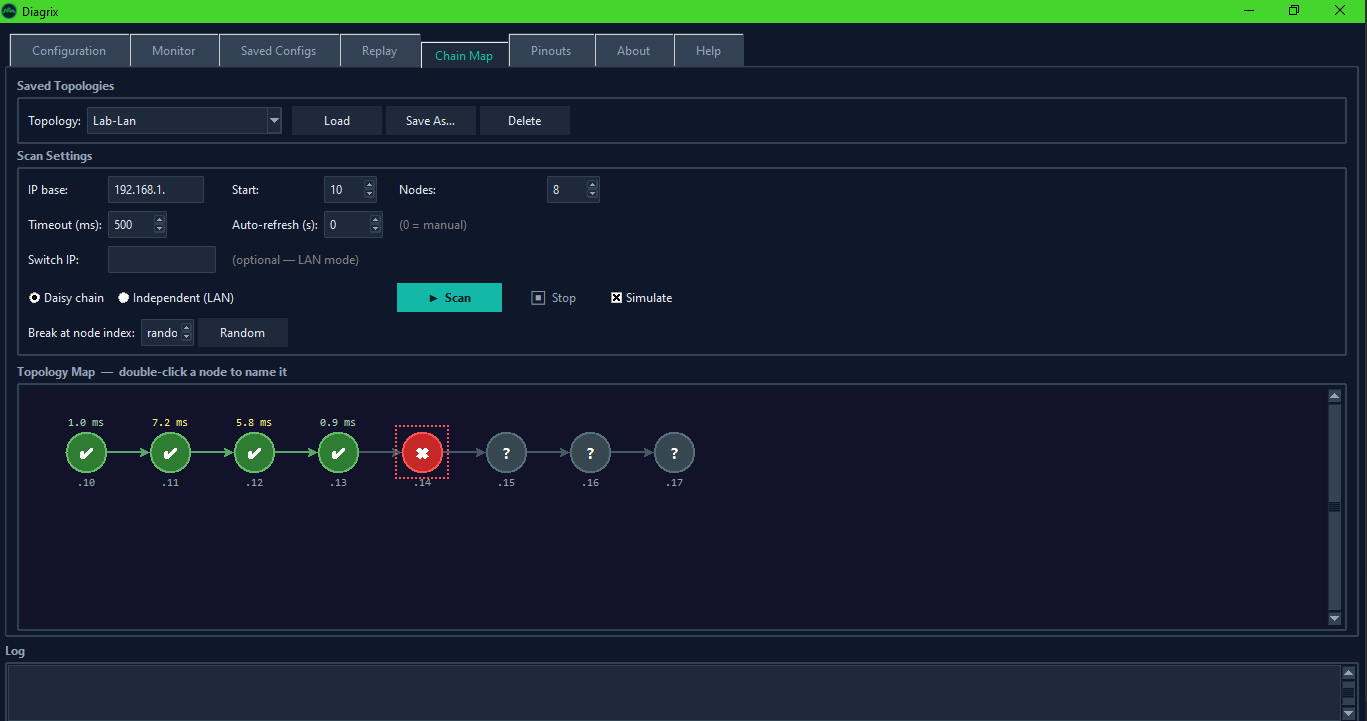Click the IP base input field

pos(155,190)
